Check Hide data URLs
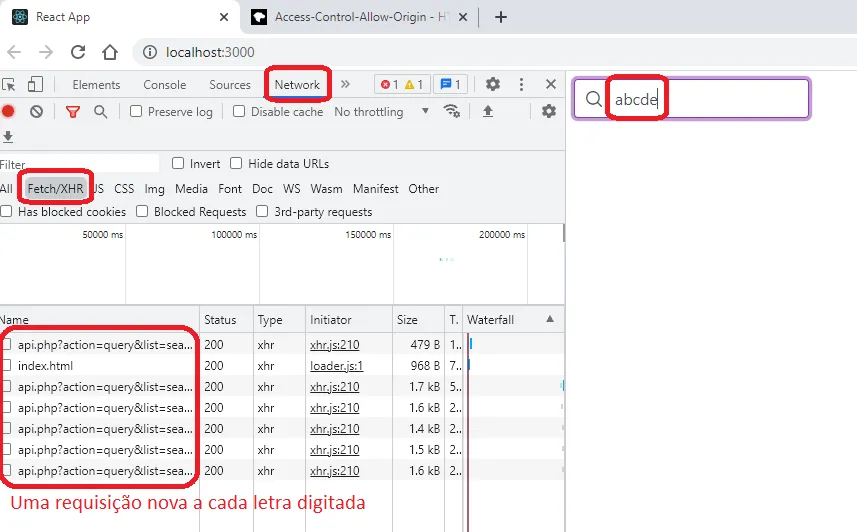Screen dimensions: 857x532 pyautogui.click(x=236, y=163)
